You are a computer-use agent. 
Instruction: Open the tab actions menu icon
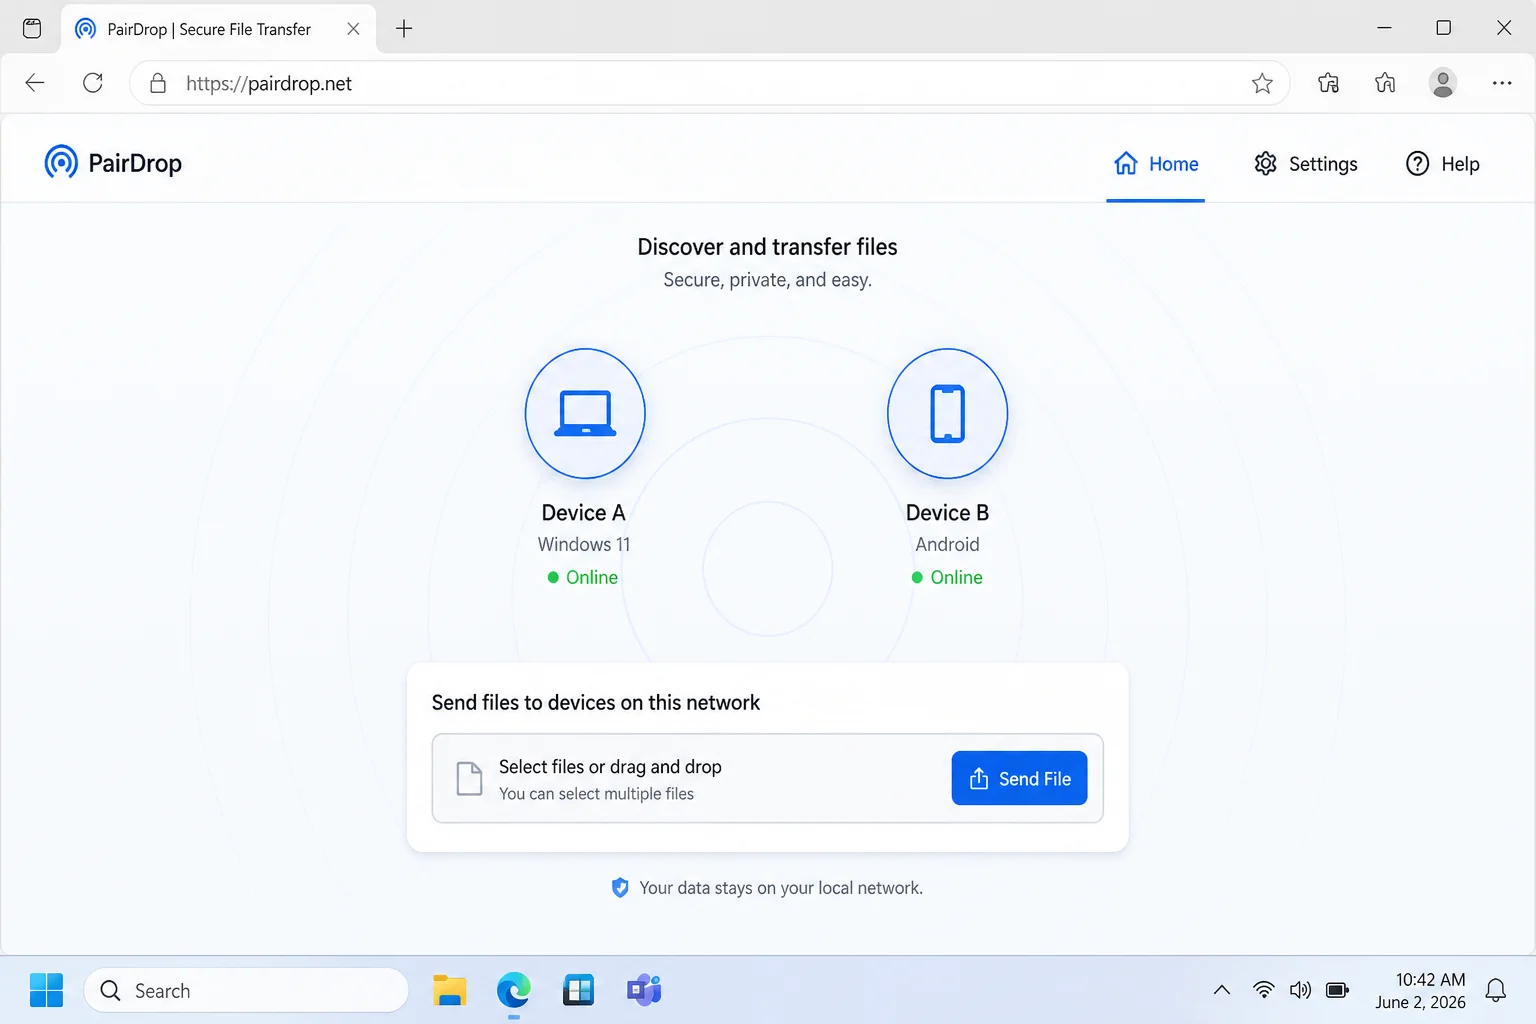pyautogui.click(x=32, y=28)
